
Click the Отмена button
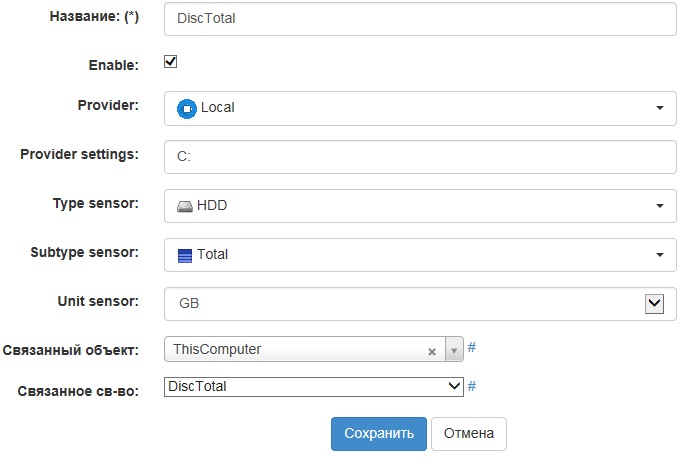(469, 434)
